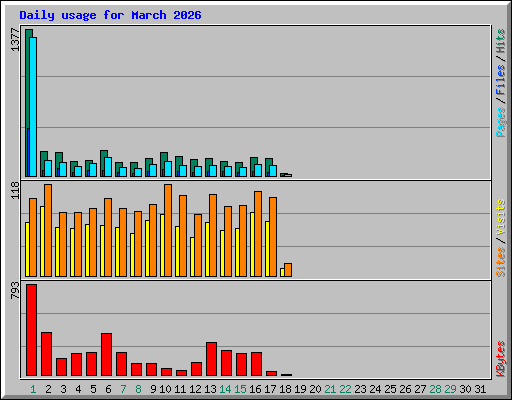Click green day label 15 on the x-axis
The height and width of the screenshot is (400, 512).
point(240,389)
